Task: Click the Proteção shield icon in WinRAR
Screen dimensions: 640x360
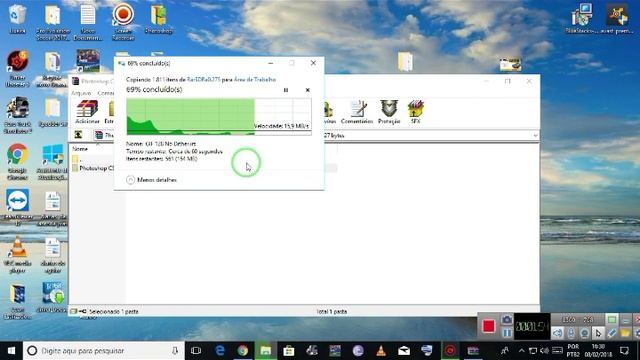Action: tap(389, 112)
